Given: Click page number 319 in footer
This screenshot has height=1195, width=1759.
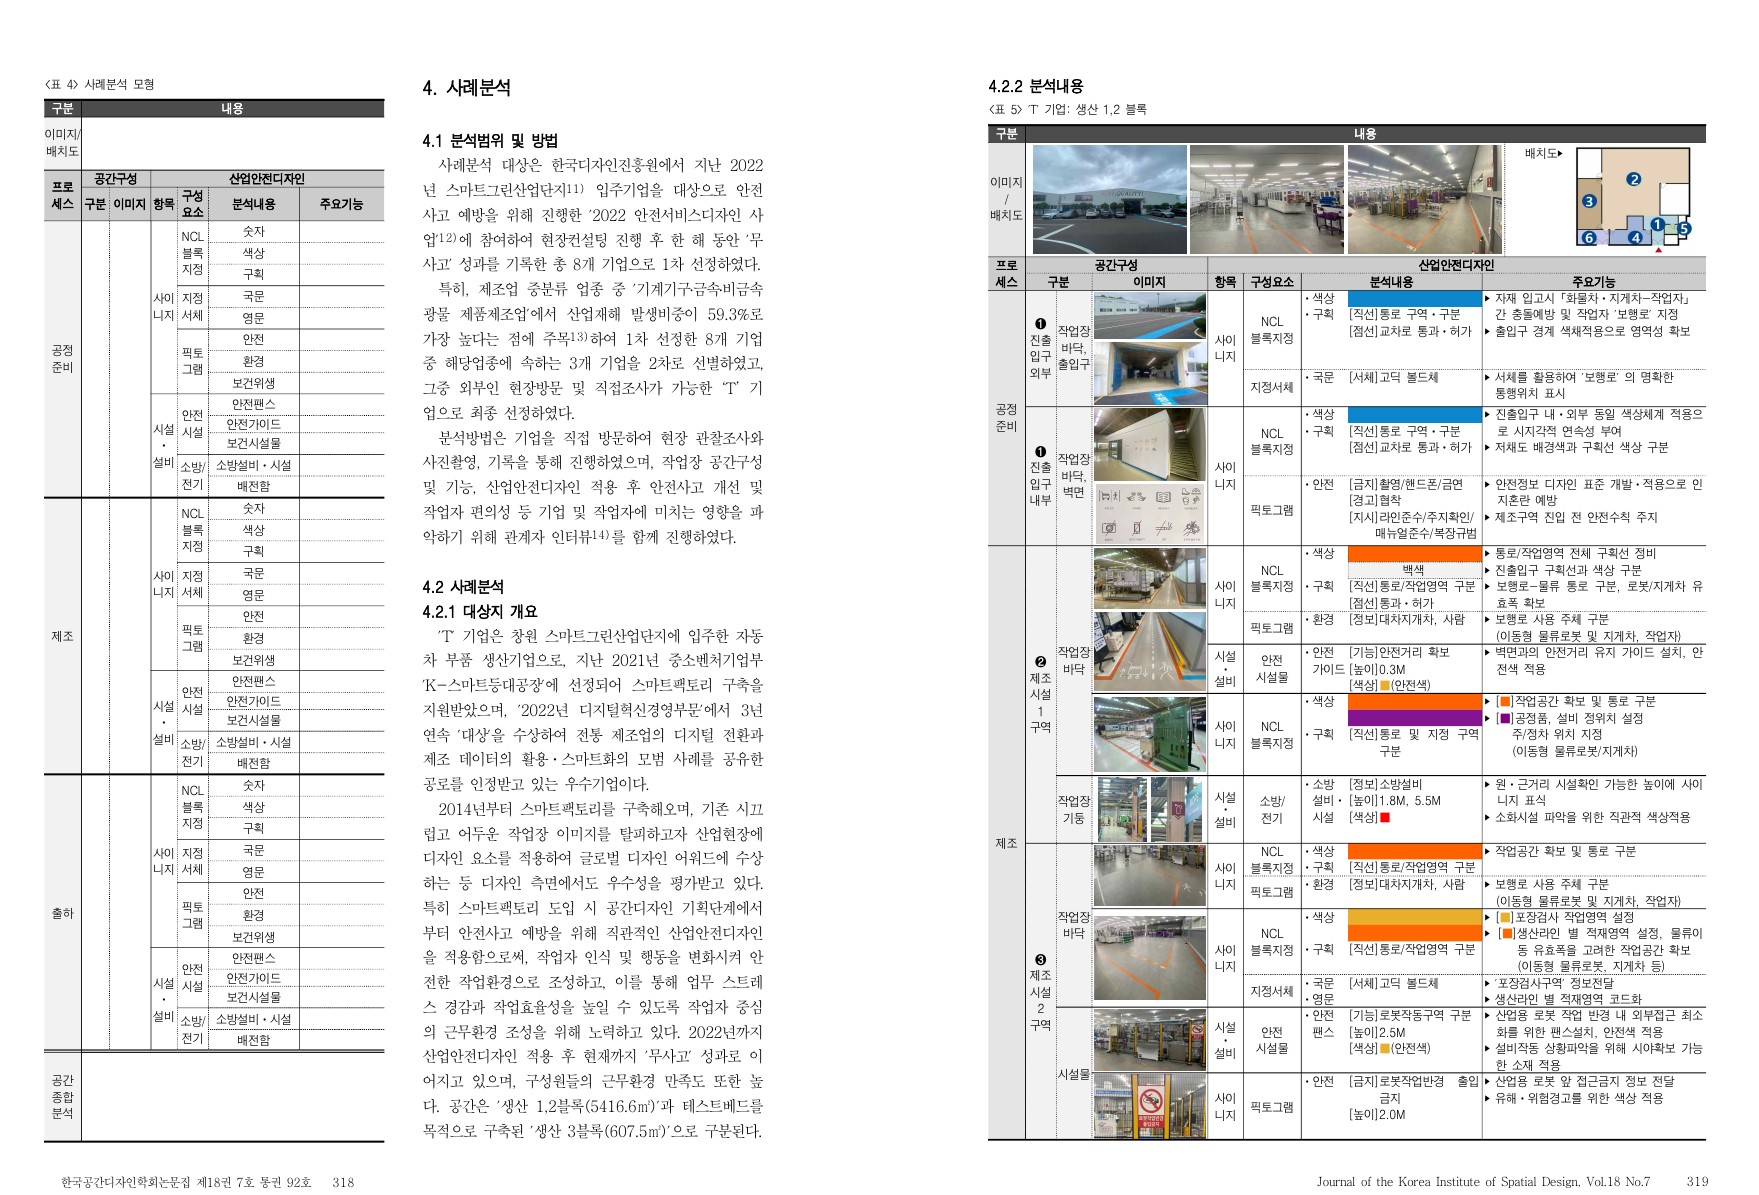Looking at the screenshot, I should [x=1697, y=1181].
